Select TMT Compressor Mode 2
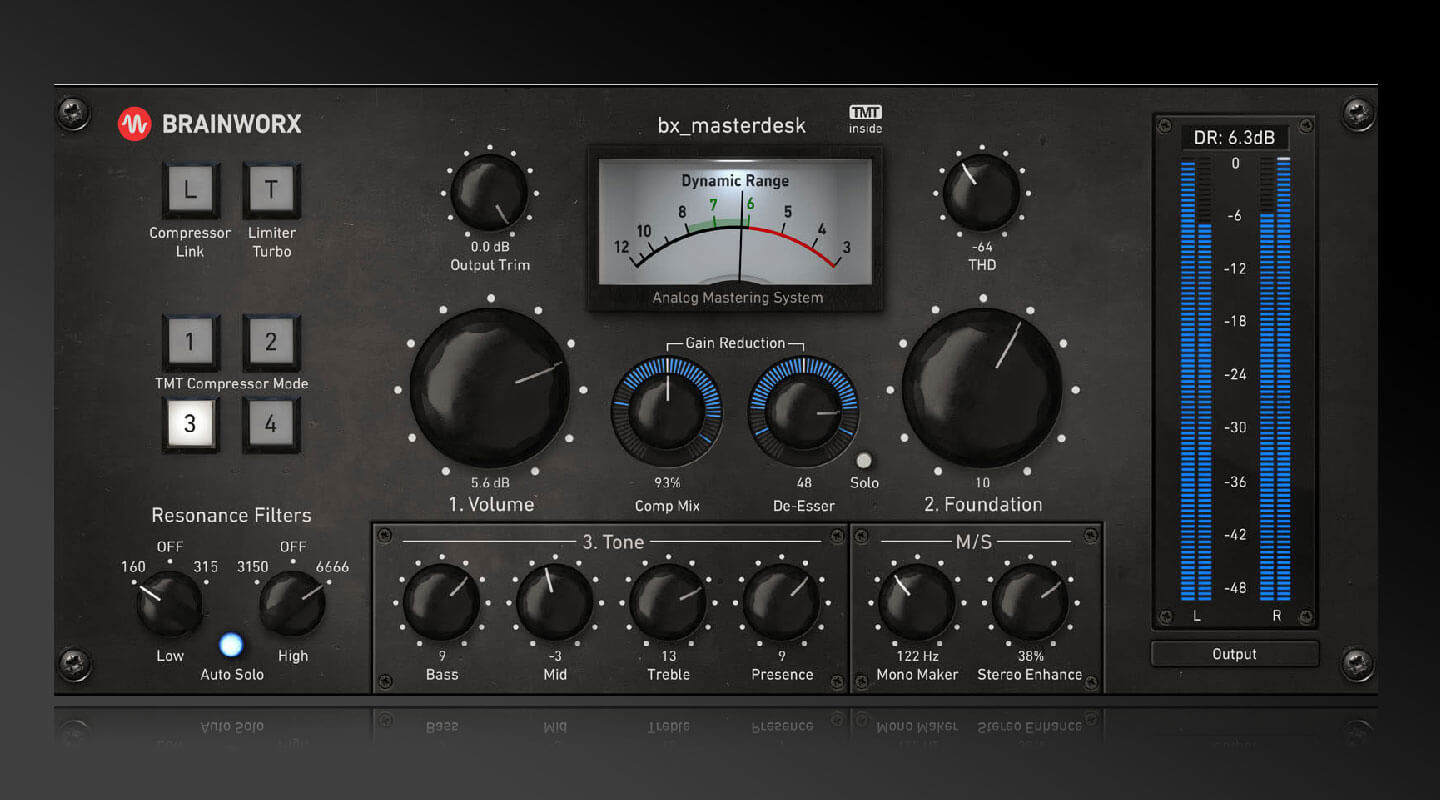The width and height of the screenshot is (1440, 800). tap(271, 343)
